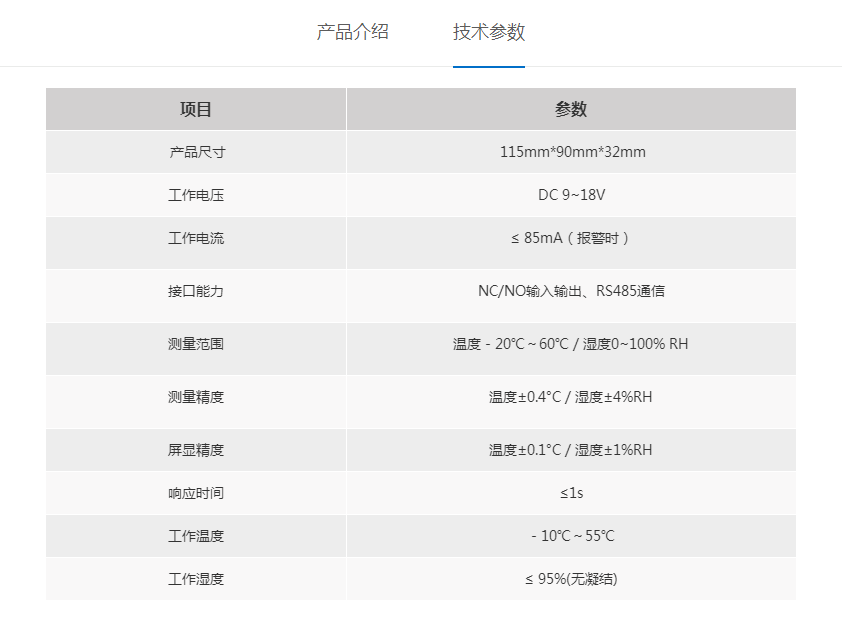Click the 项目 column header

tap(196, 110)
